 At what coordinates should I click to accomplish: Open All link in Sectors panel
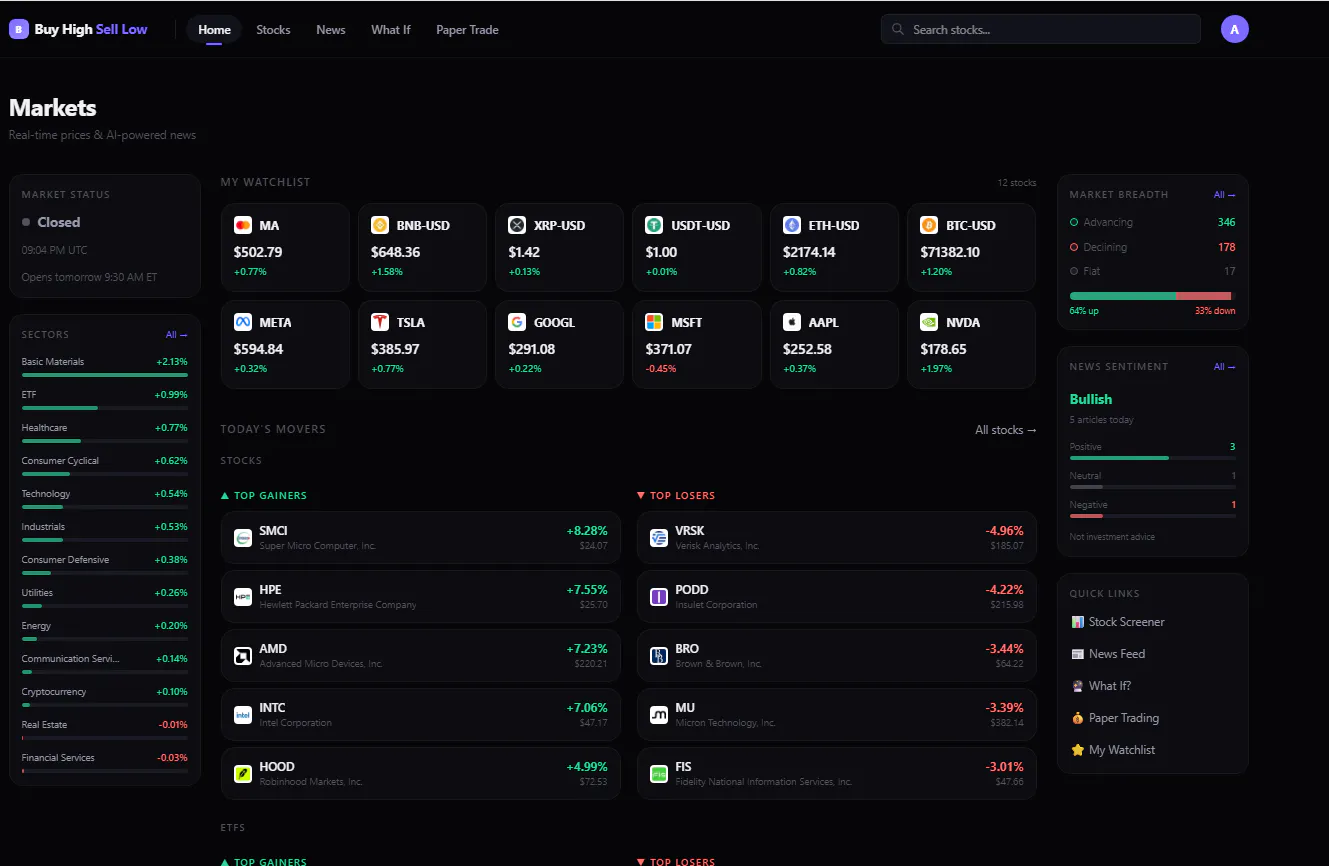(177, 335)
